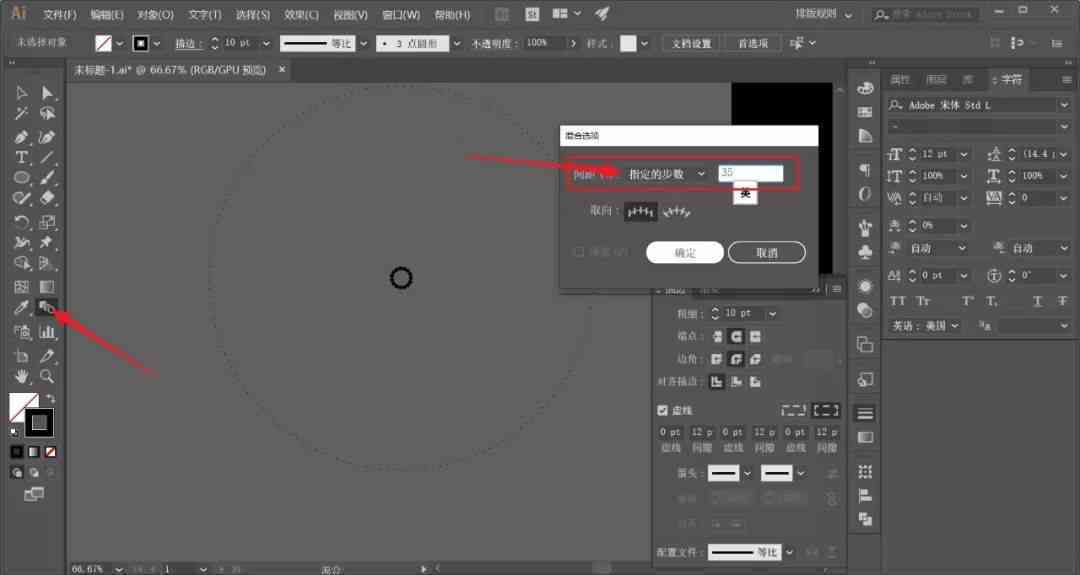Expand the fill color dropdown in control bar

click(120, 43)
